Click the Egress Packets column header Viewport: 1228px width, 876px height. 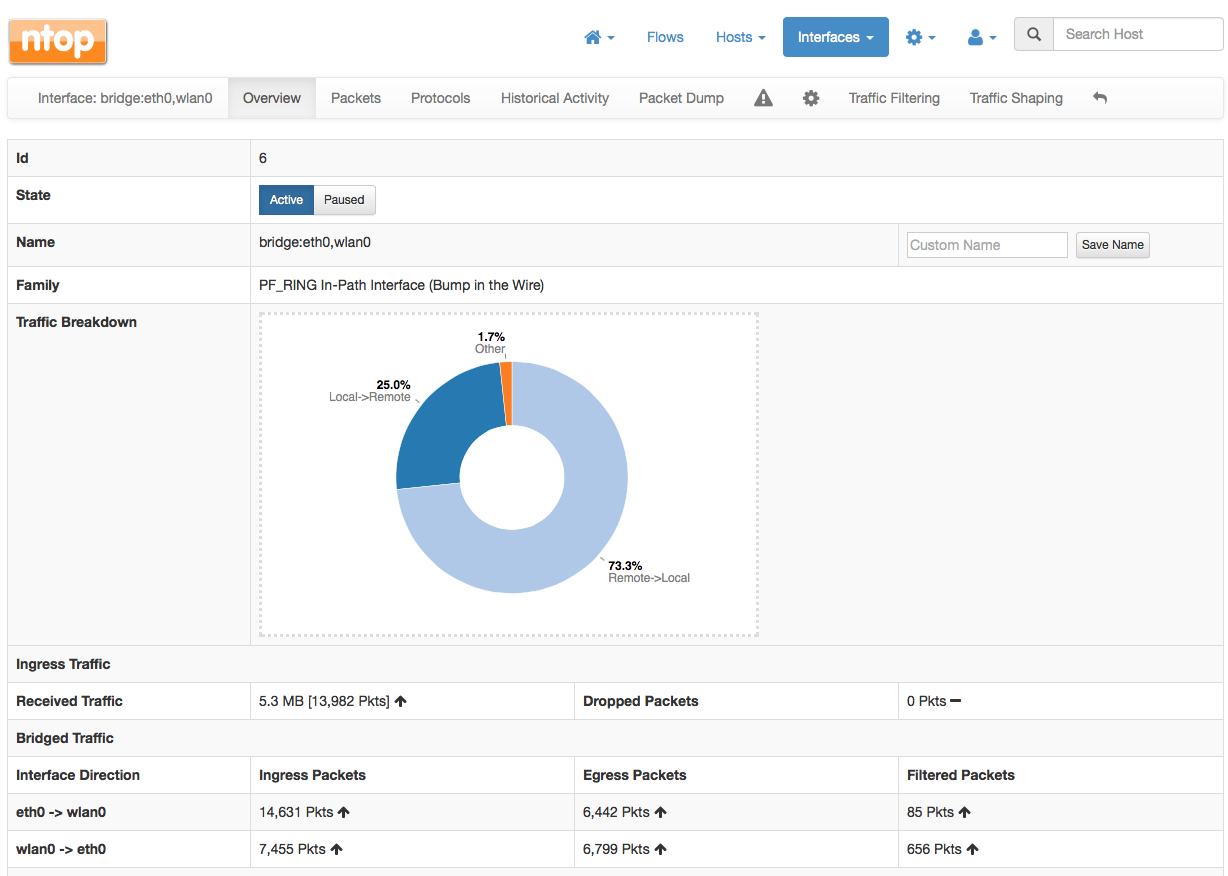tap(635, 775)
